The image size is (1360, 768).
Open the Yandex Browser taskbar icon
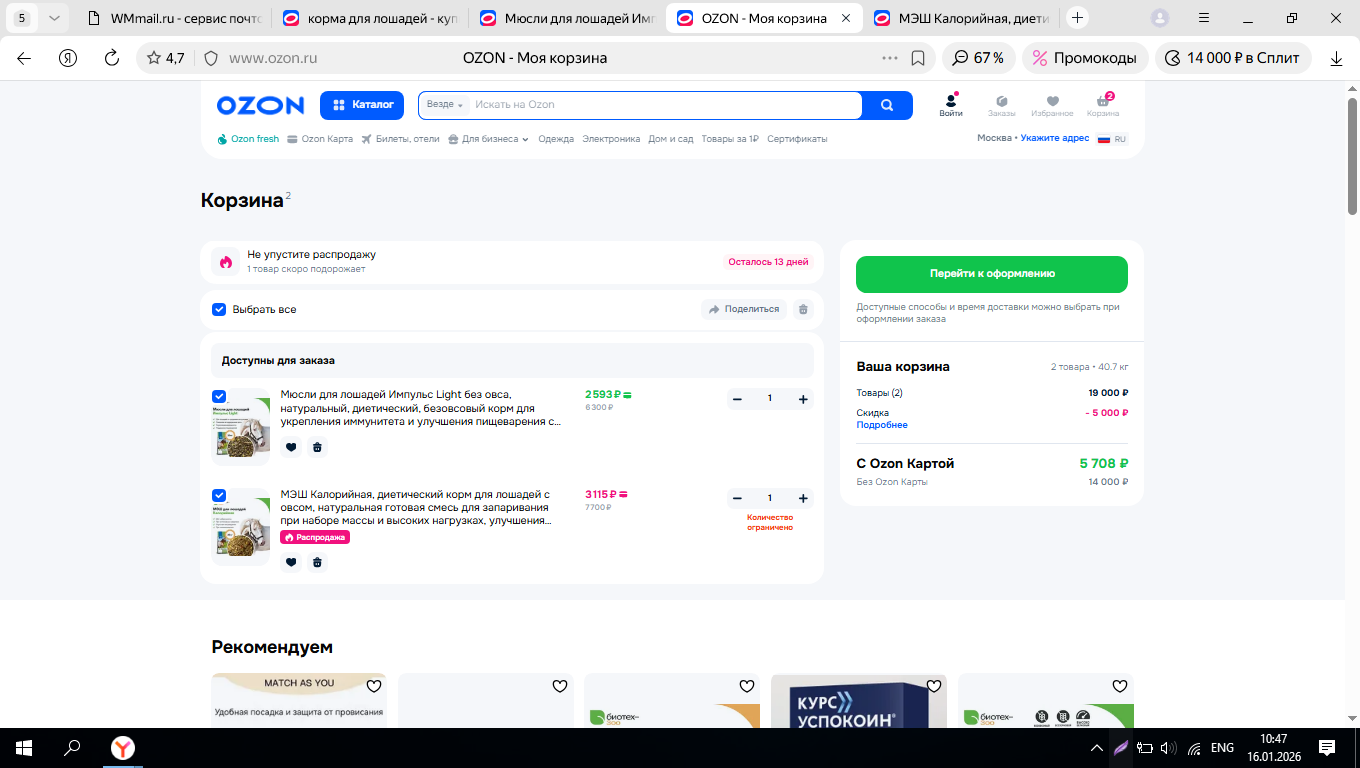click(122, 748)
